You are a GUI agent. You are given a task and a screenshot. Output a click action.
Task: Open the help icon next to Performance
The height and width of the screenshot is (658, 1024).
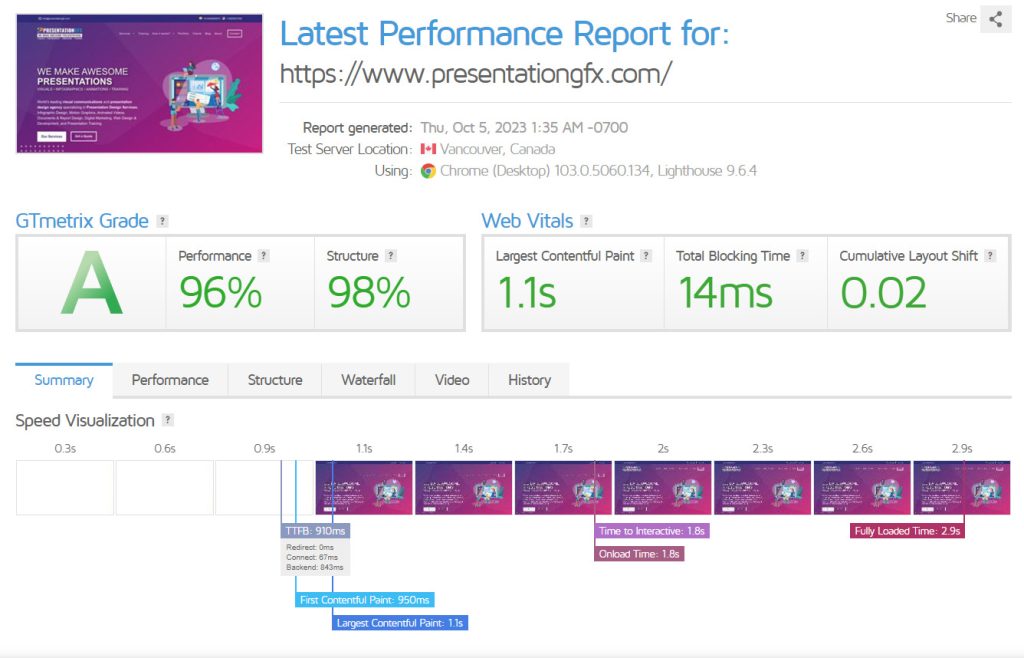(264, 256)
